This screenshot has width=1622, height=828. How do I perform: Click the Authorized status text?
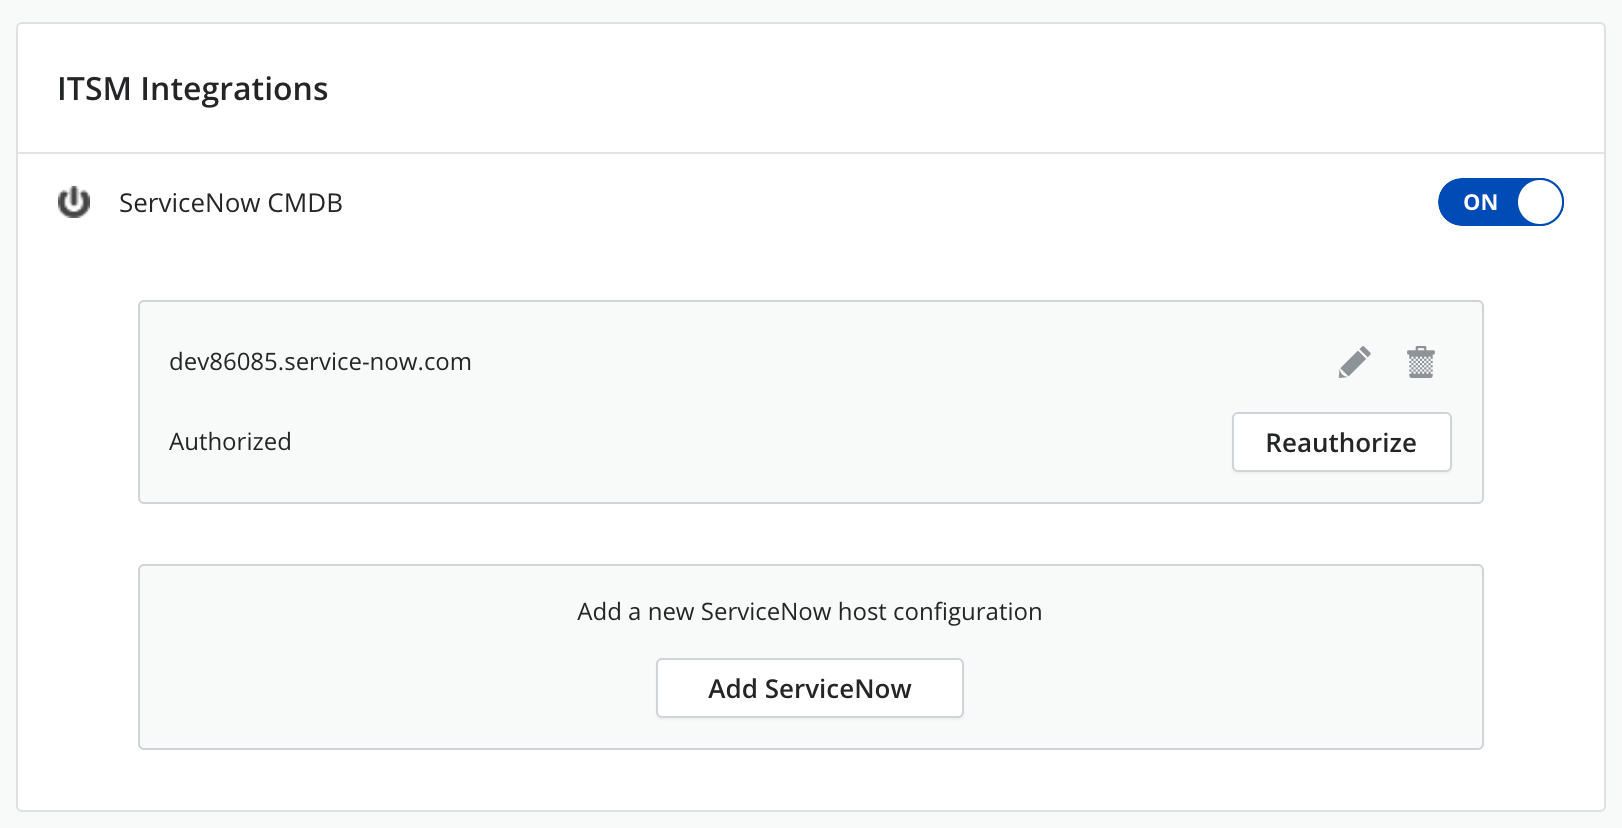tap(230, 442)
